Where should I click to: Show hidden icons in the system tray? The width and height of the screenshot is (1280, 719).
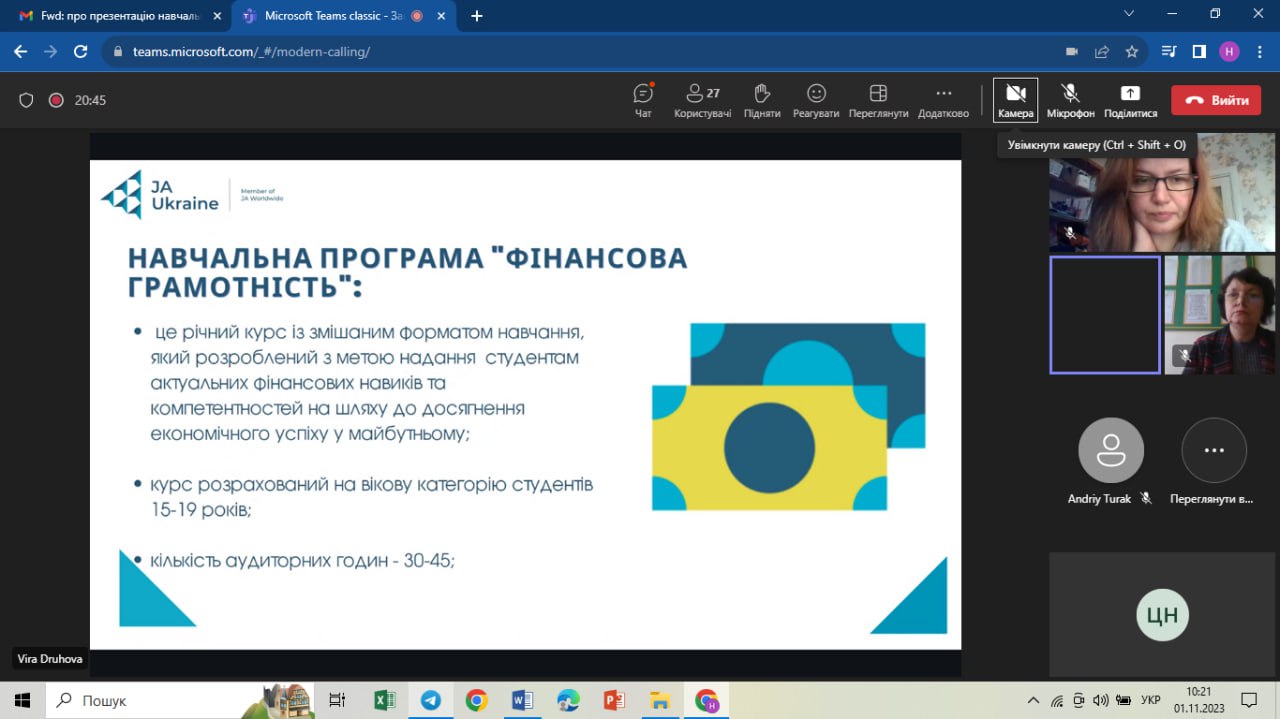(x=1032, y=701)
